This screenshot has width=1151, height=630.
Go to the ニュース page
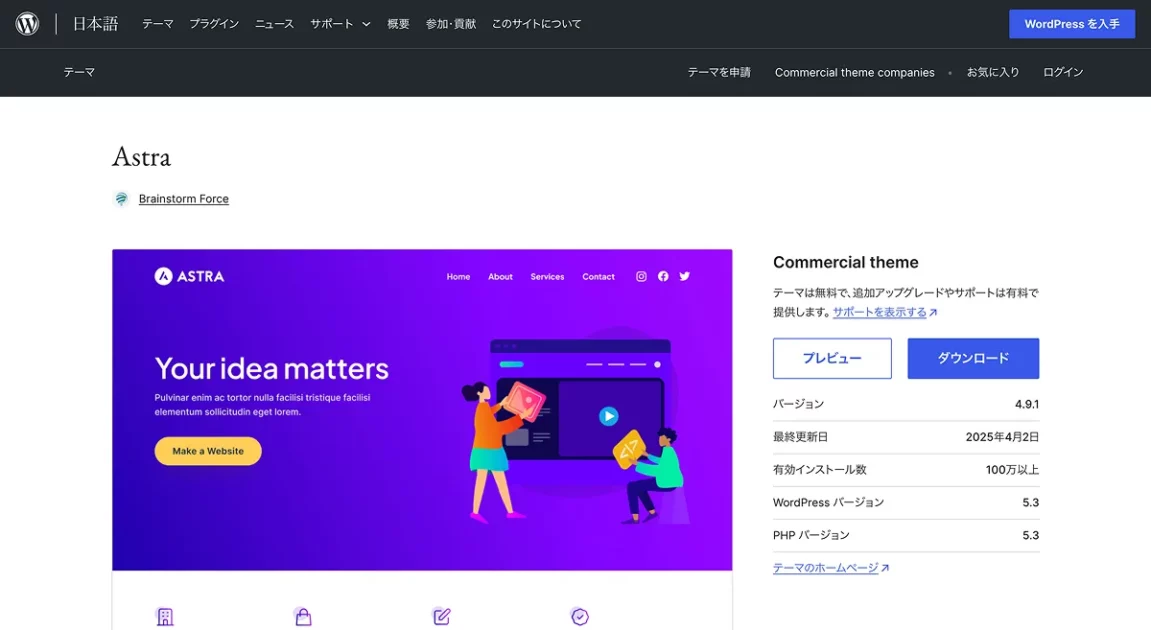pos(274,24)
